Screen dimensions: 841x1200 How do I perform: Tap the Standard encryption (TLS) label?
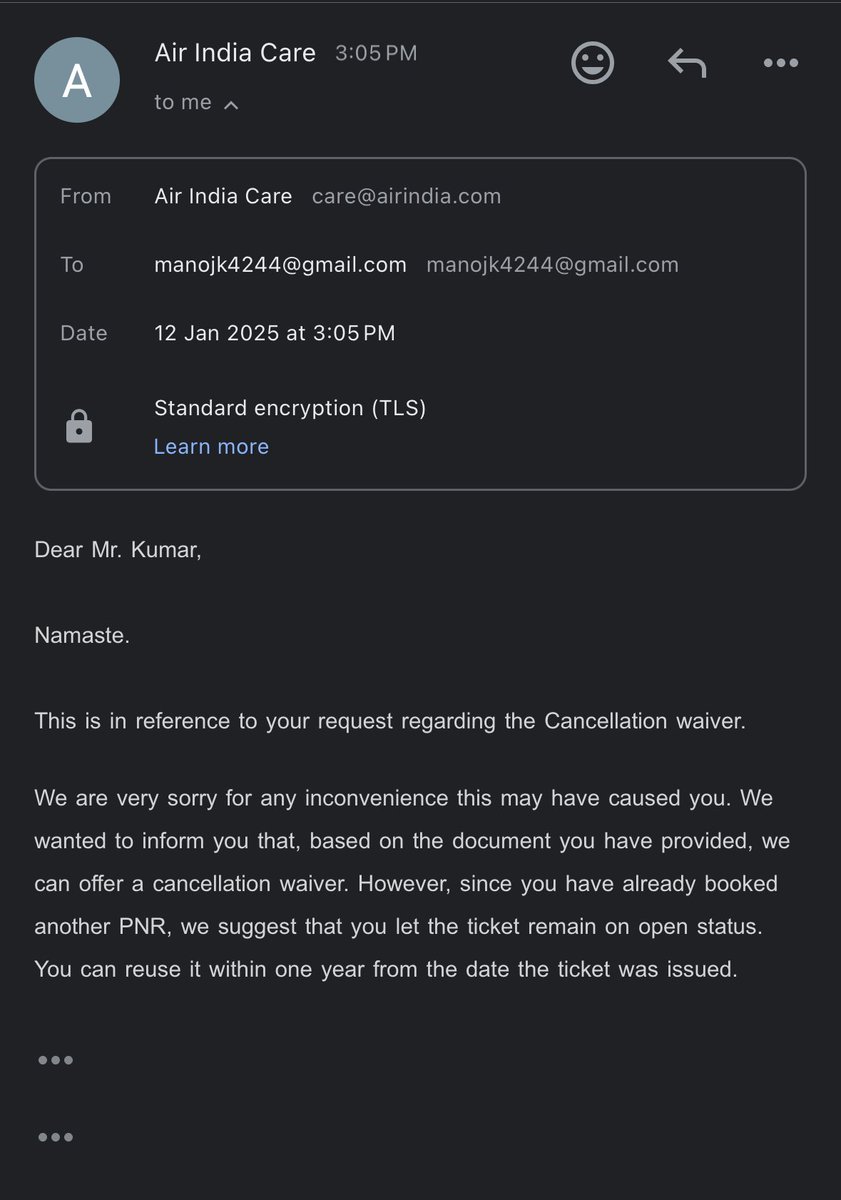(290, 408)
